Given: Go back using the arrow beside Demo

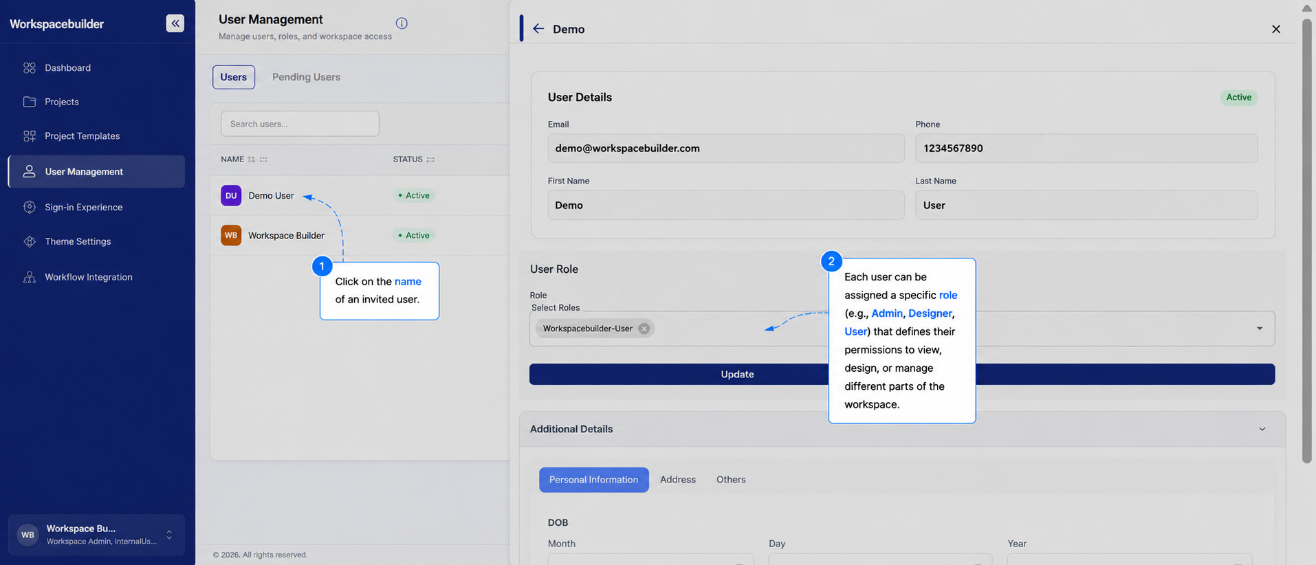Looking at the screenshot, I should pyautogui.click(x=538, y=29).
